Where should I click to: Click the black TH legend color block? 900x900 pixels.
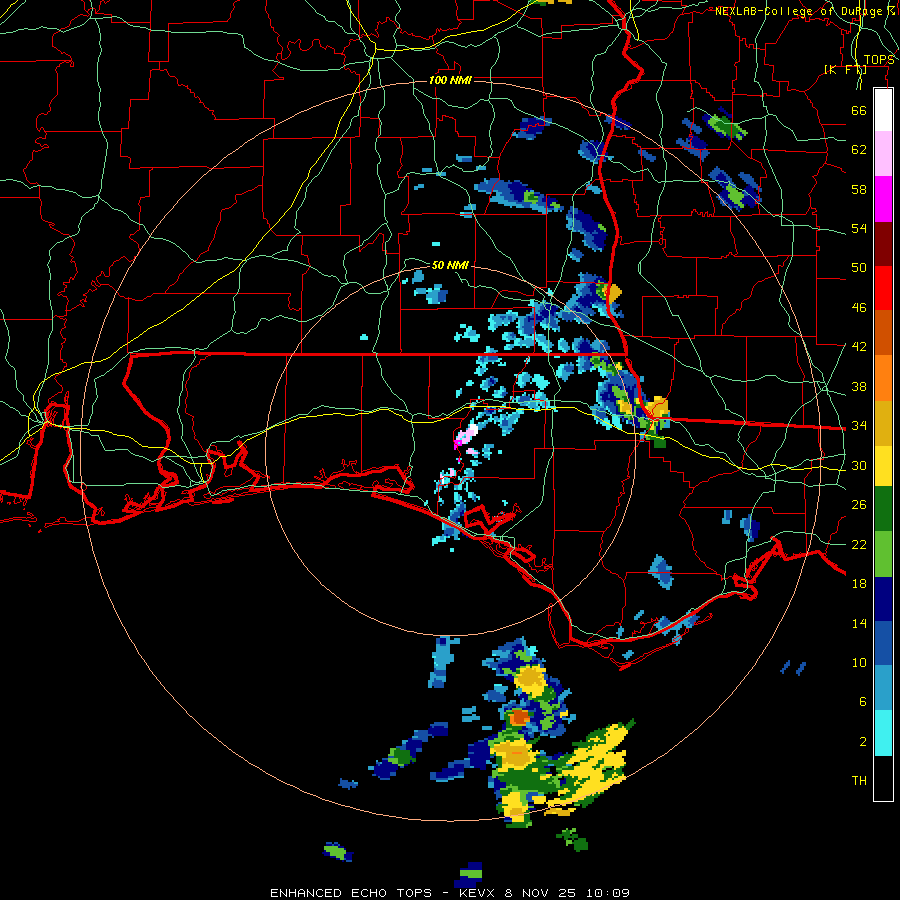883,778
